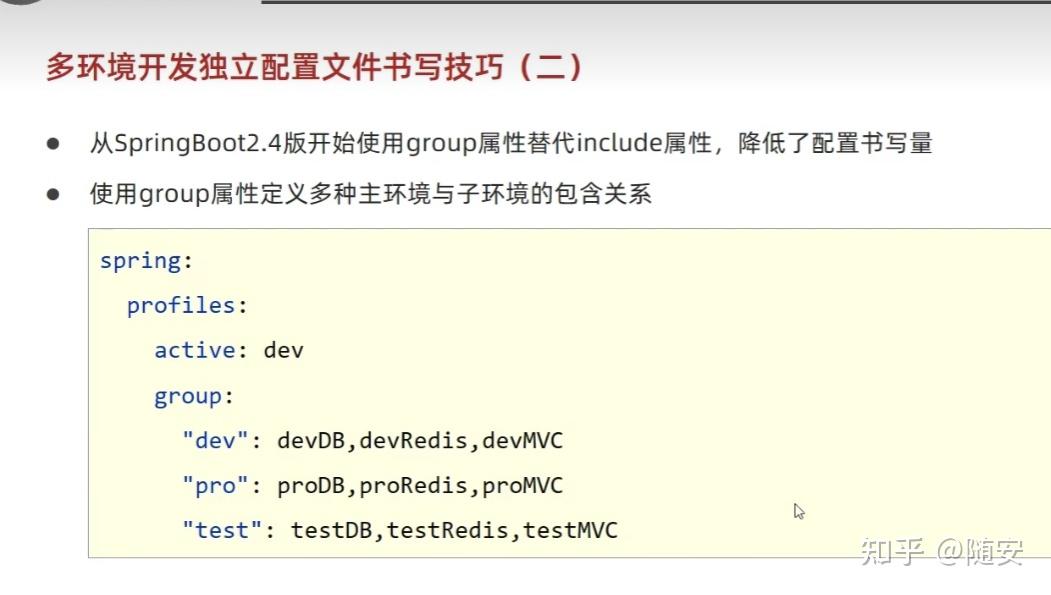Click the 'group:' key in the code
The width and height of the screenshot is (1051, 595).
(x=194, y=397)
